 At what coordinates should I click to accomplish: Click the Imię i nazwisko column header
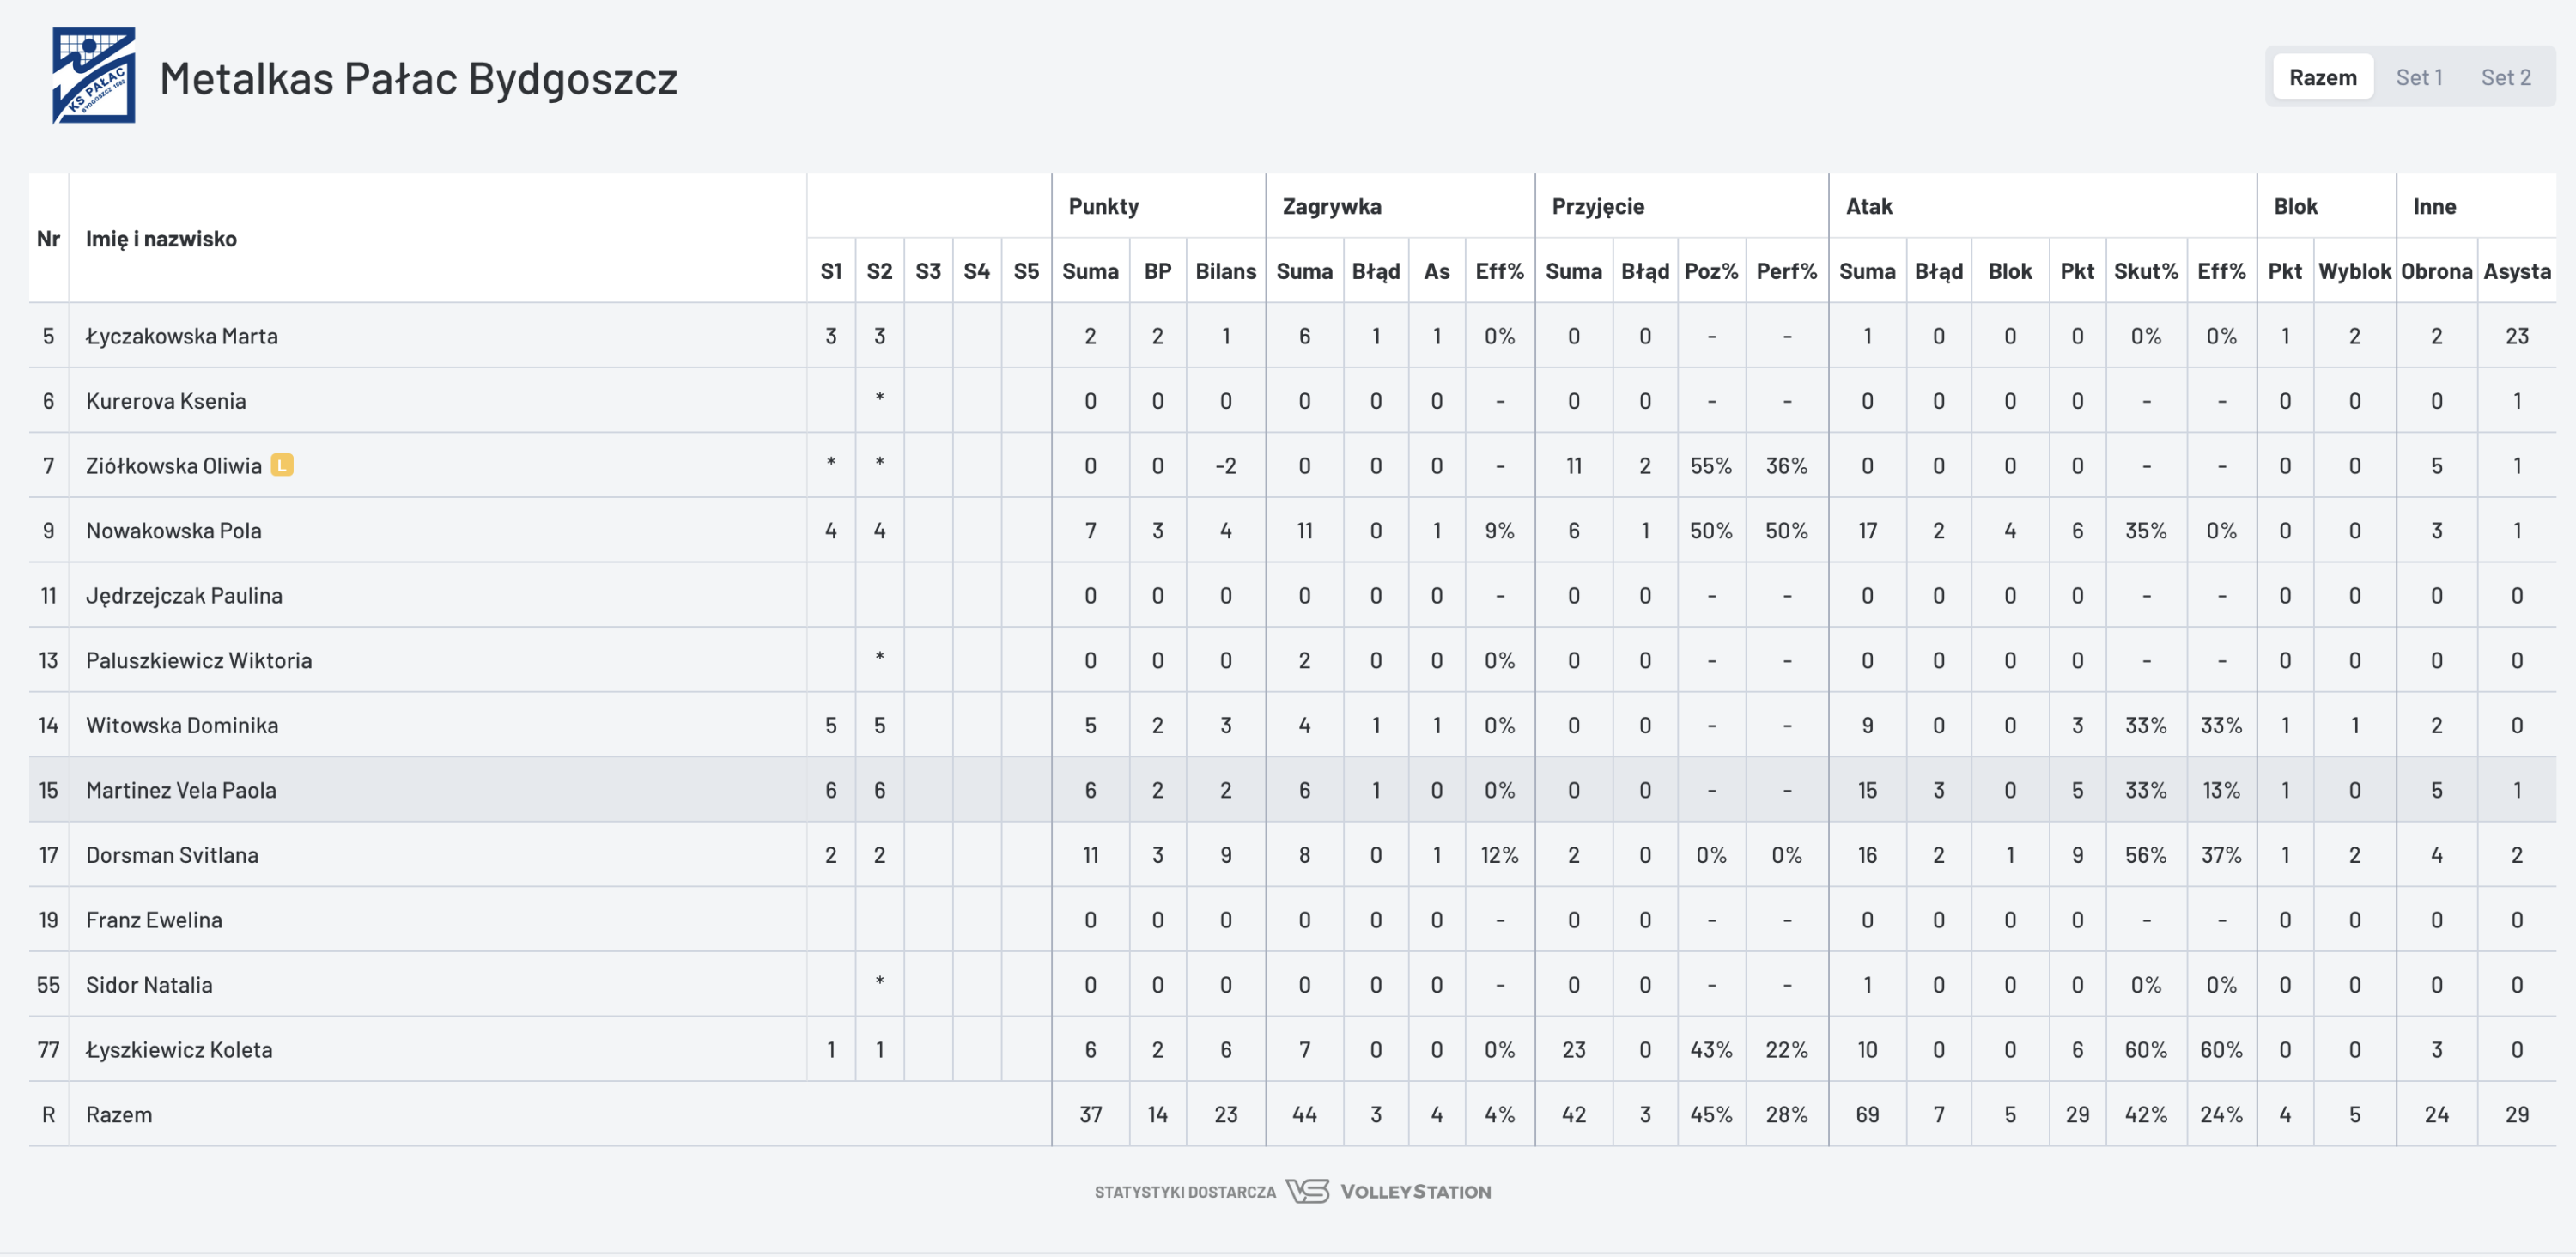(x=161, y=238)
